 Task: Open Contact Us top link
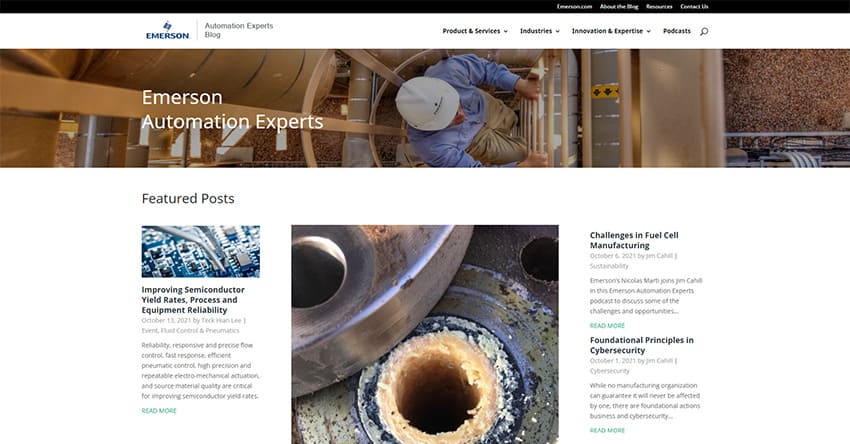click(x=694, y=7)
